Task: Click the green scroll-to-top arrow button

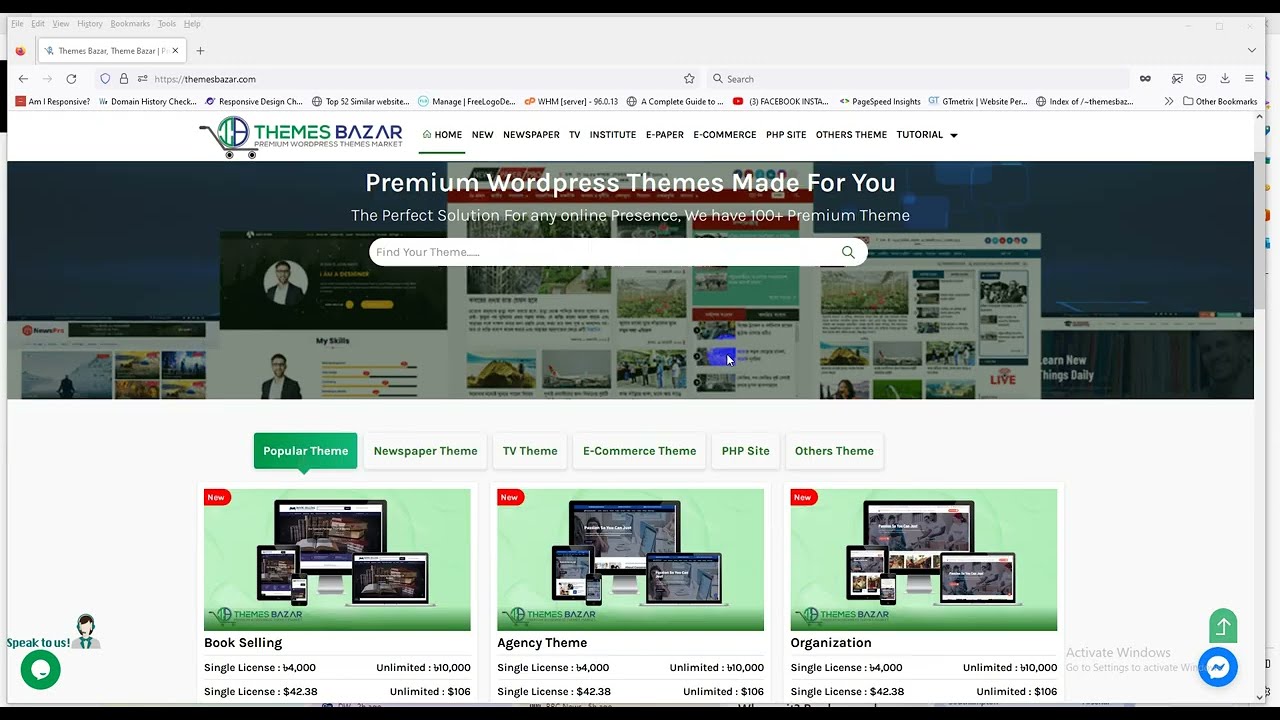Action: coord(1223,627)
